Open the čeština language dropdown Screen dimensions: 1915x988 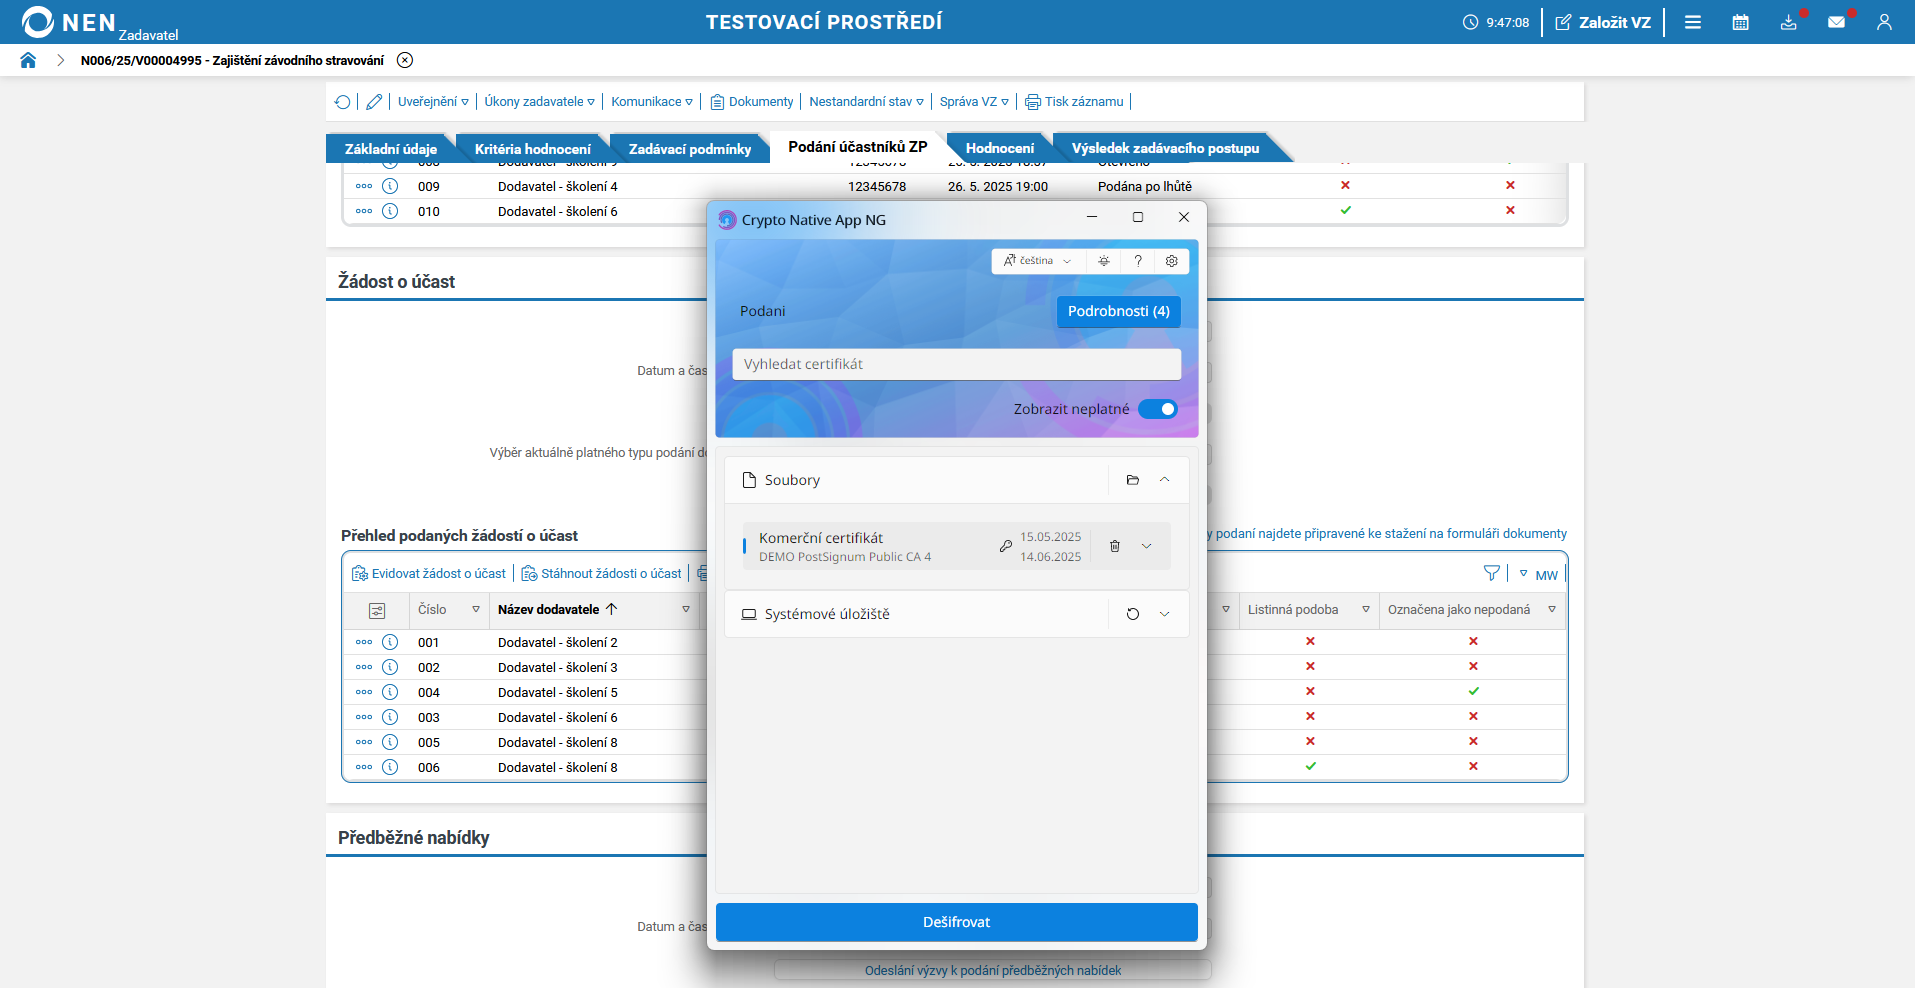(x=1037, y=261)
